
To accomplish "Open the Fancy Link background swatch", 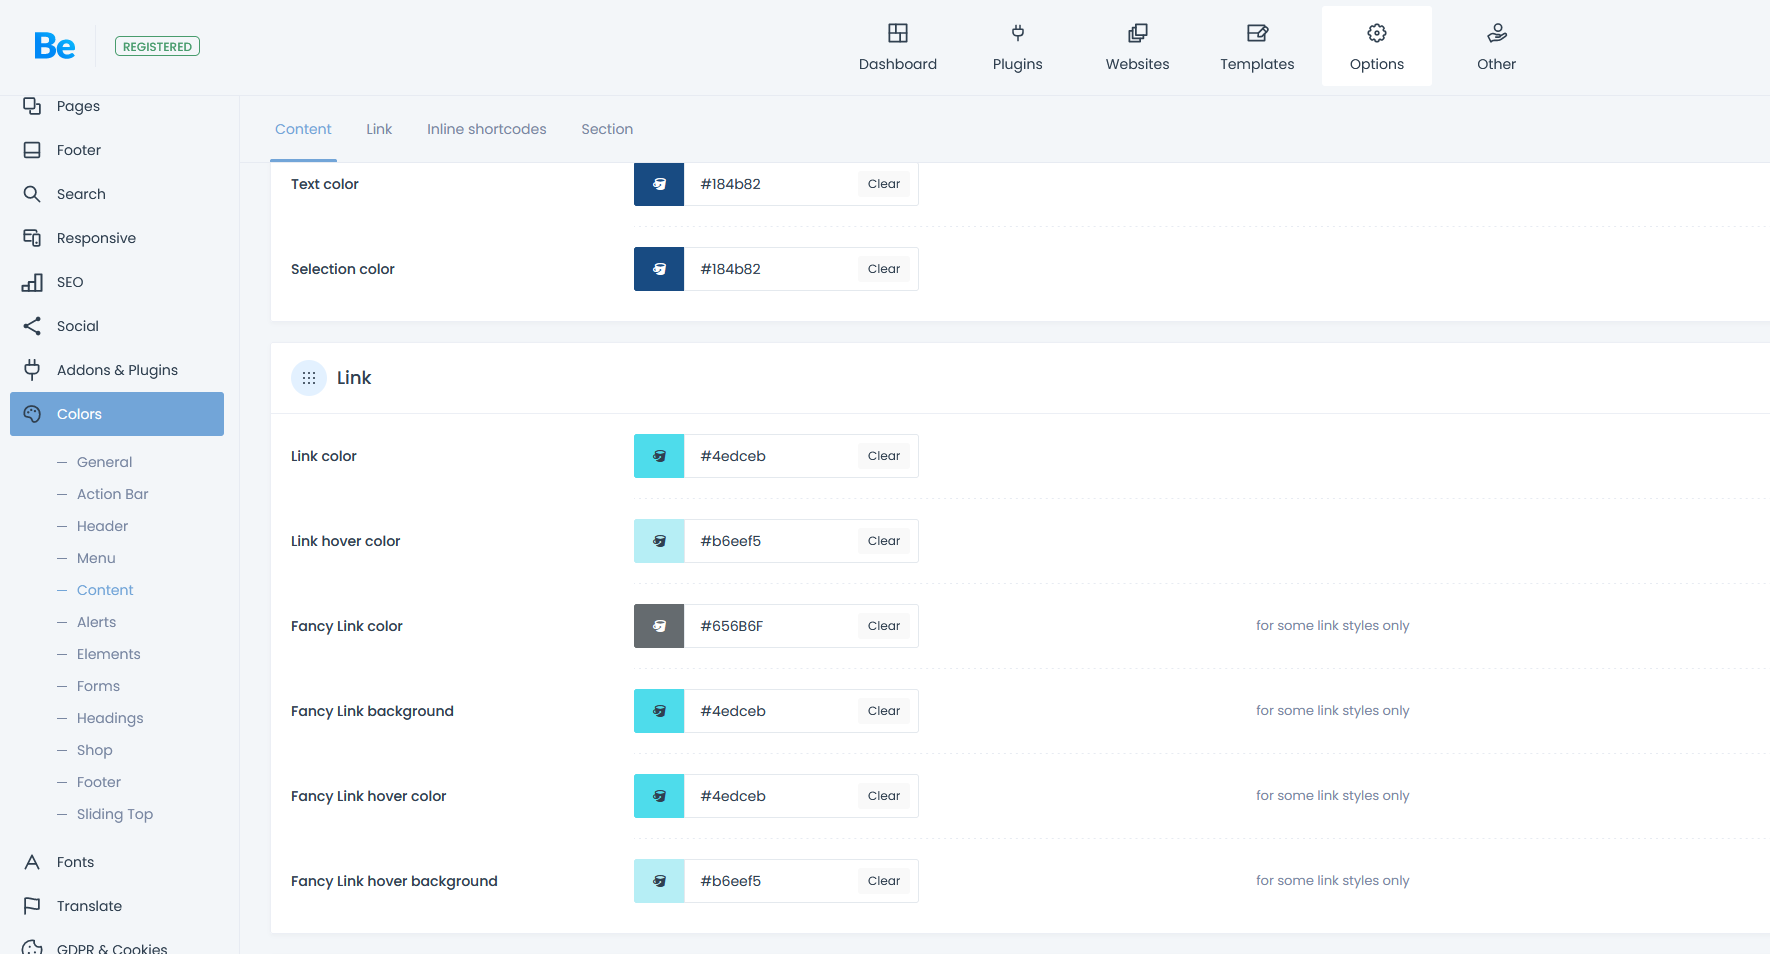I will pos(659,711).
